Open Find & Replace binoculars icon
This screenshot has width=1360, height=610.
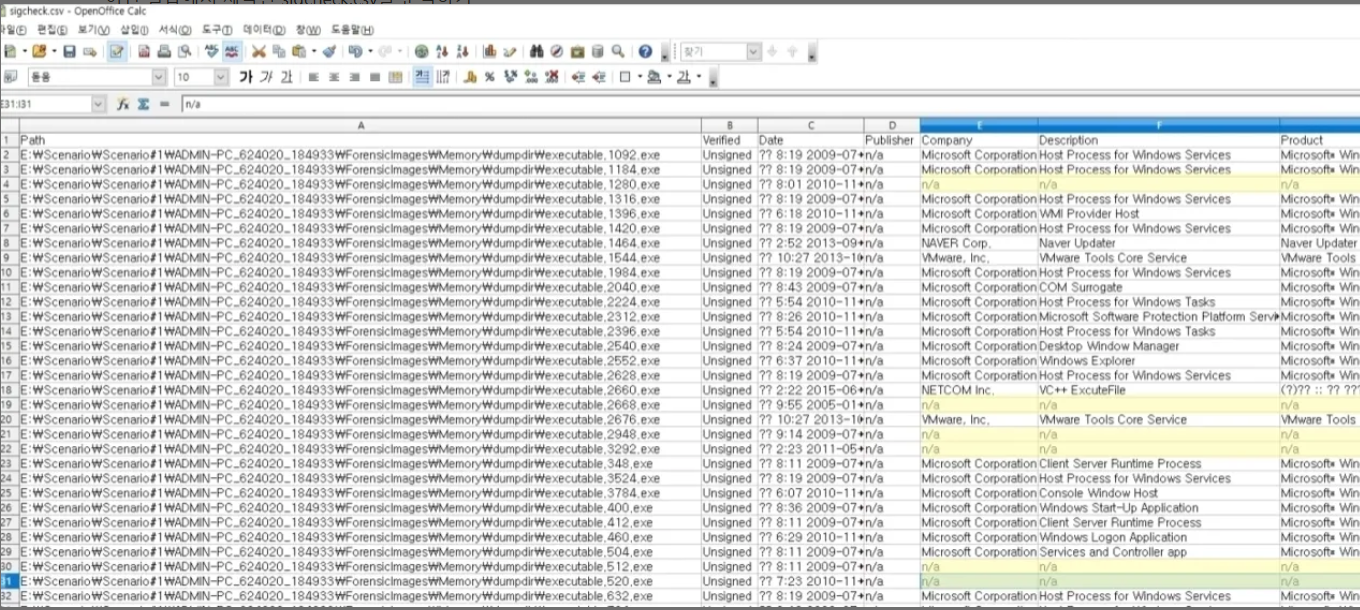click(537, 51)
